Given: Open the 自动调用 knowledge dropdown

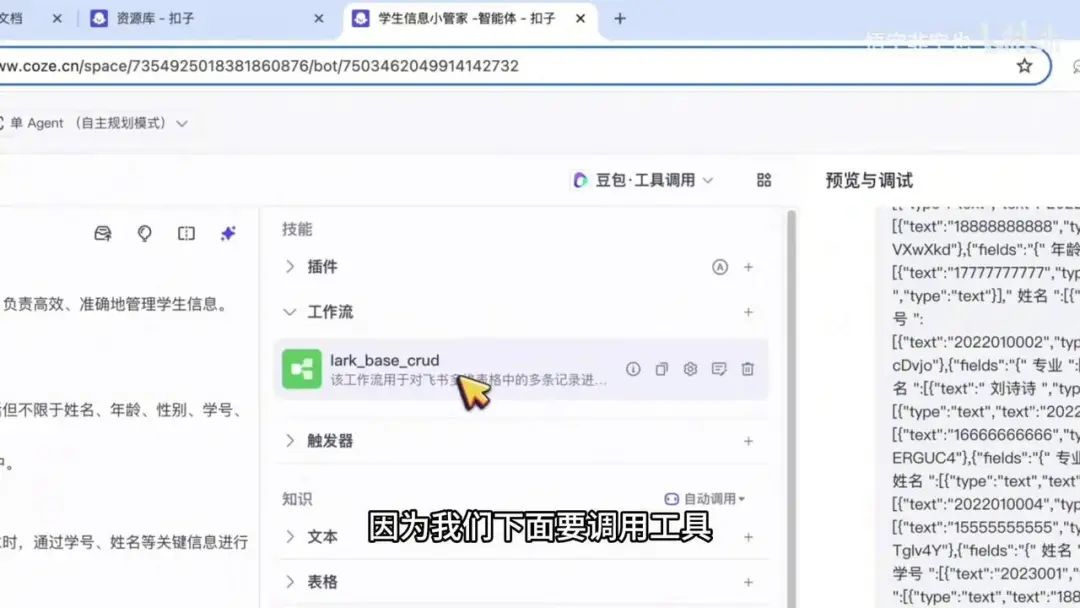Looking at the screenshot, I should (705, 499).
